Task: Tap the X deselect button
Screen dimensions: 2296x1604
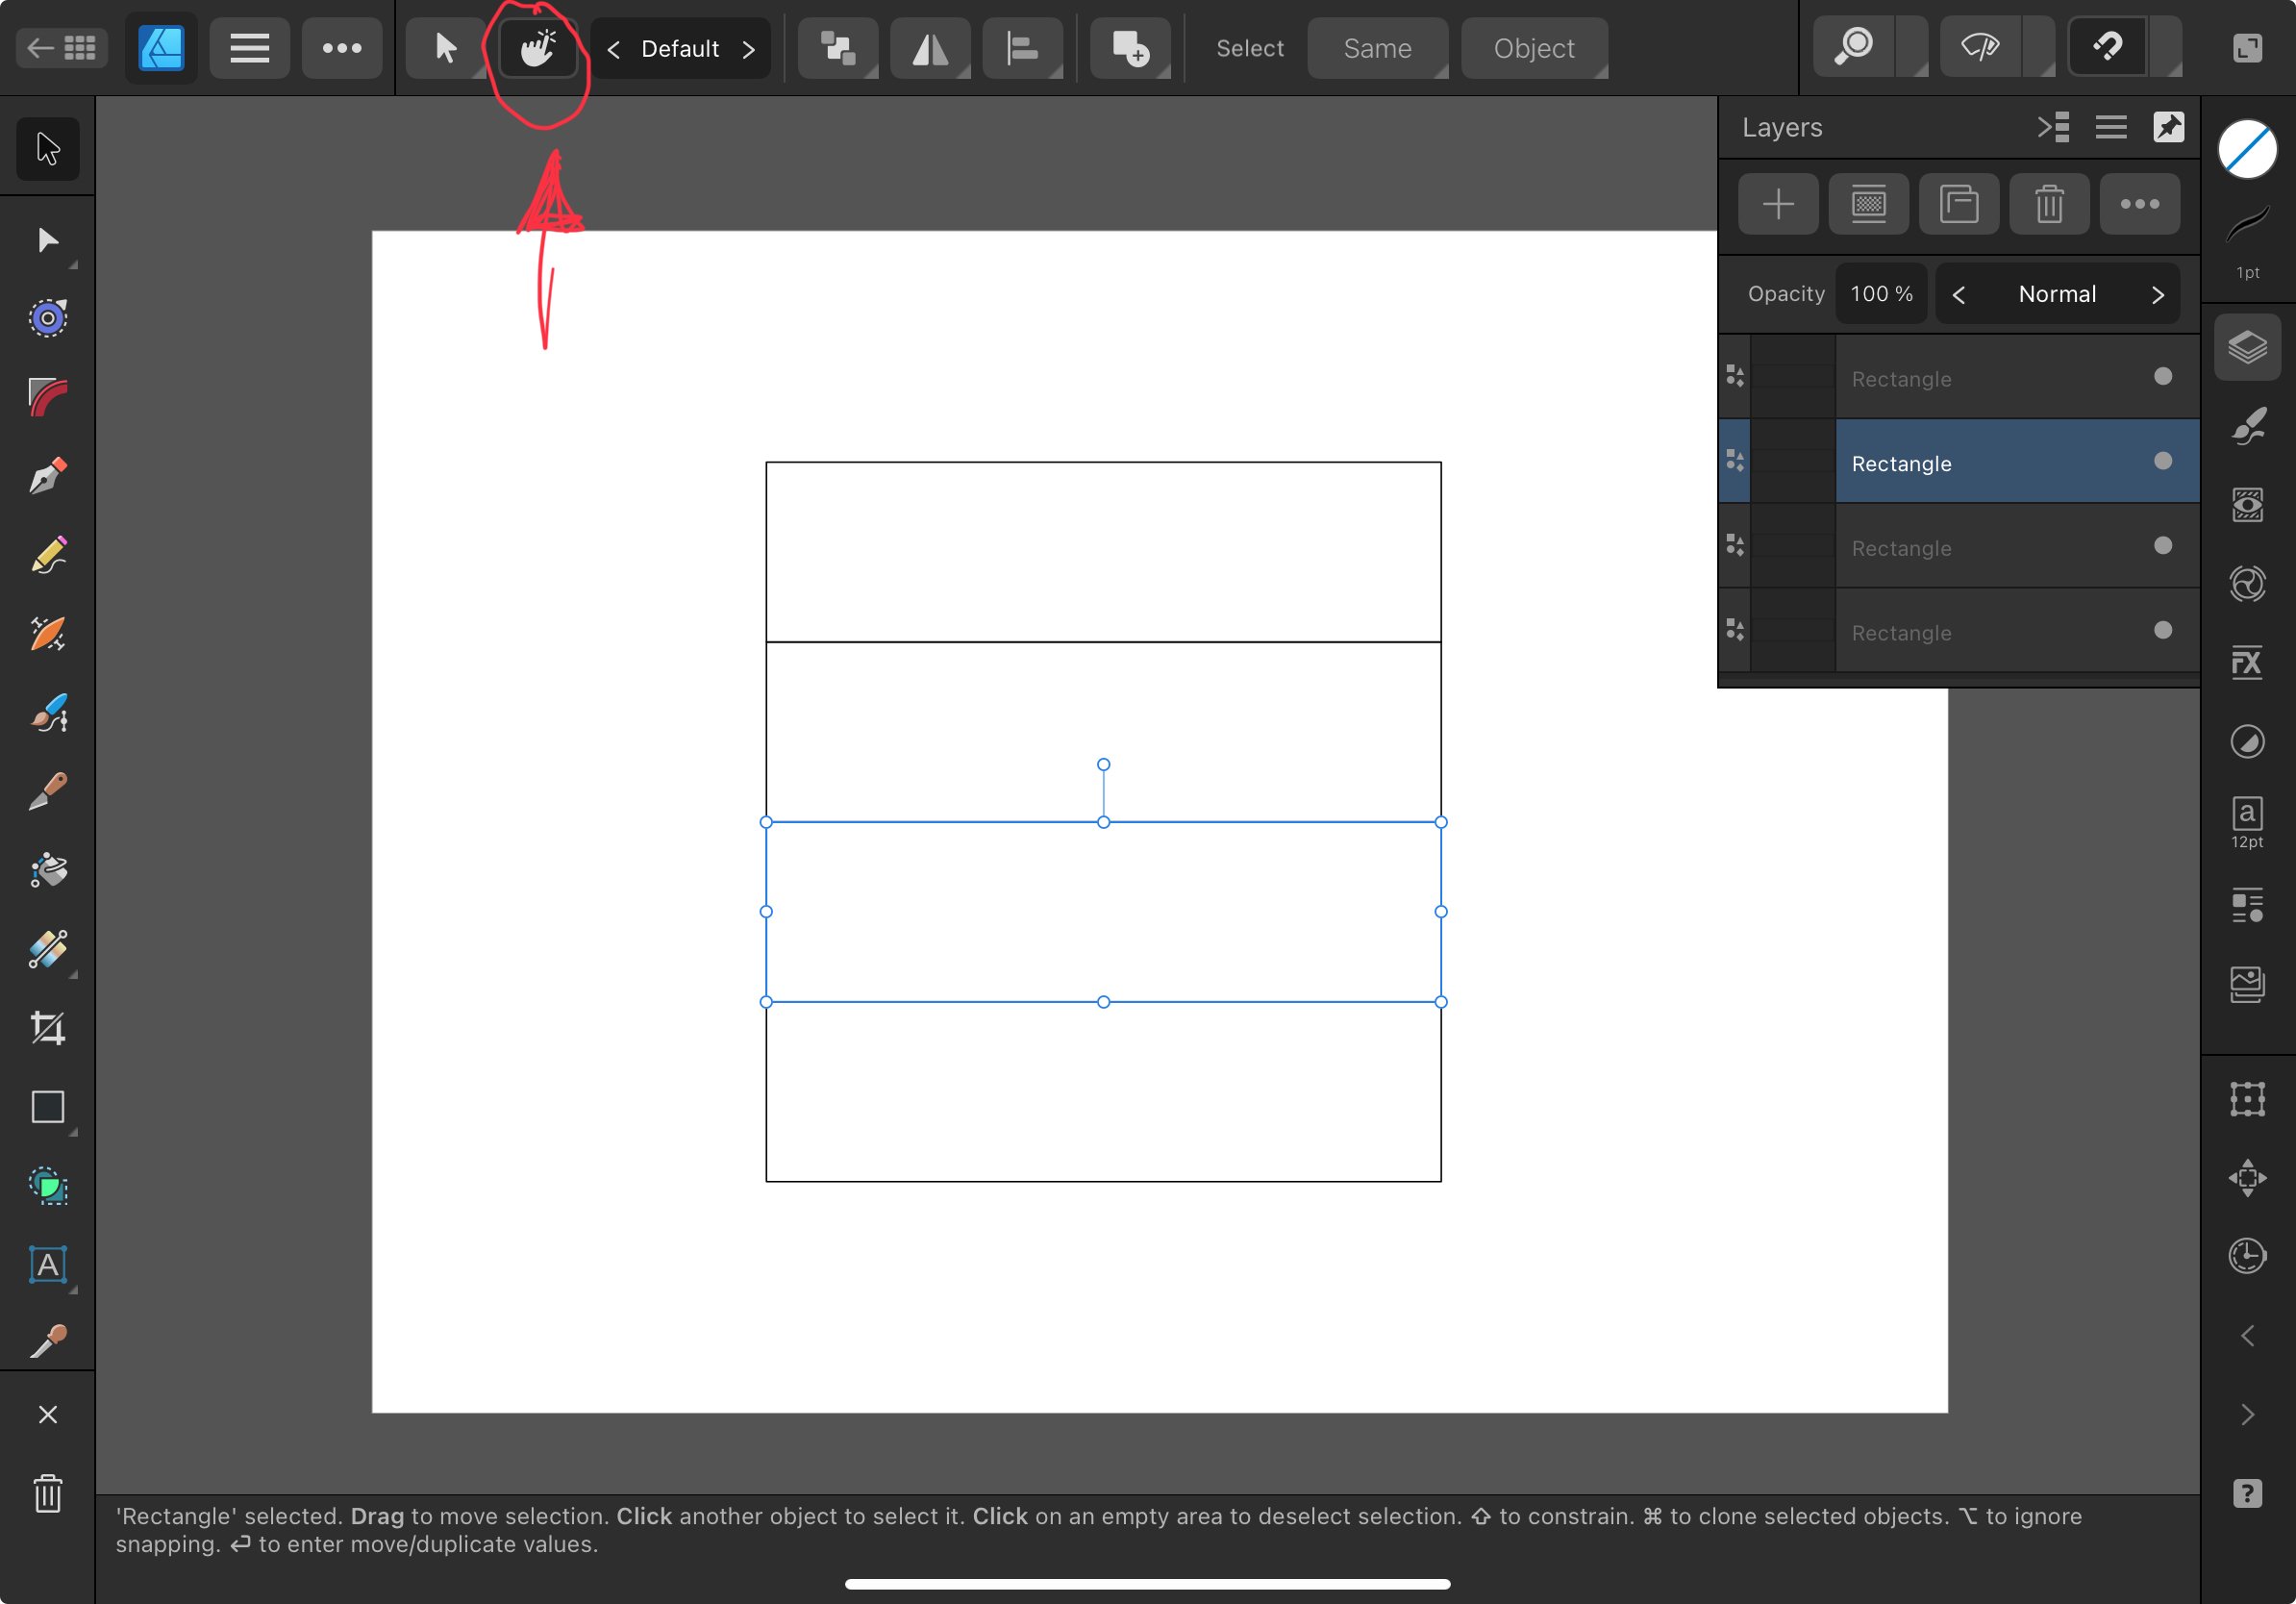Action: (x=47, y=1414)
